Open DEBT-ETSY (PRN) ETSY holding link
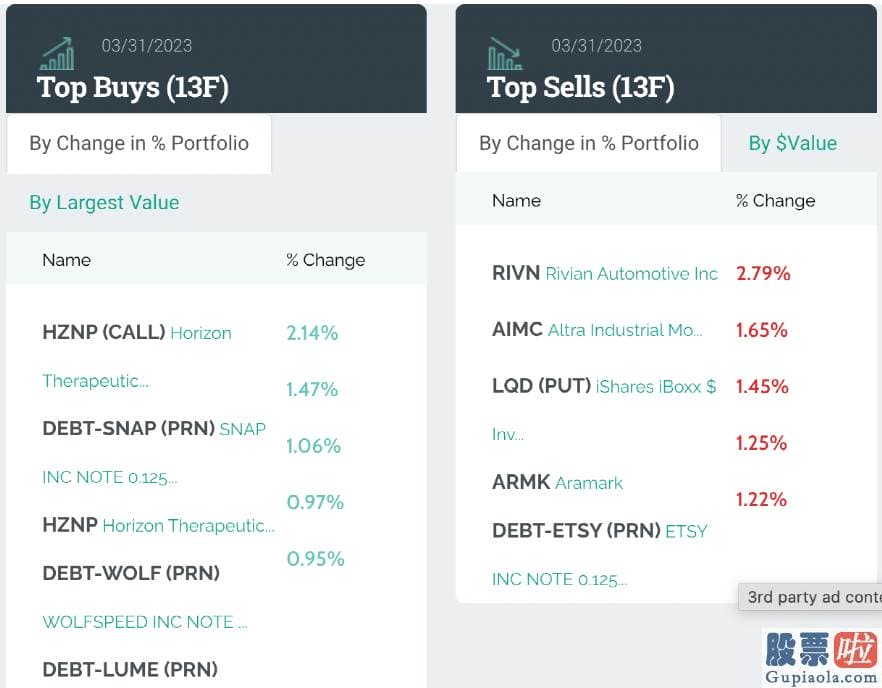Screen dimensions: 882x688 point(600,530)
